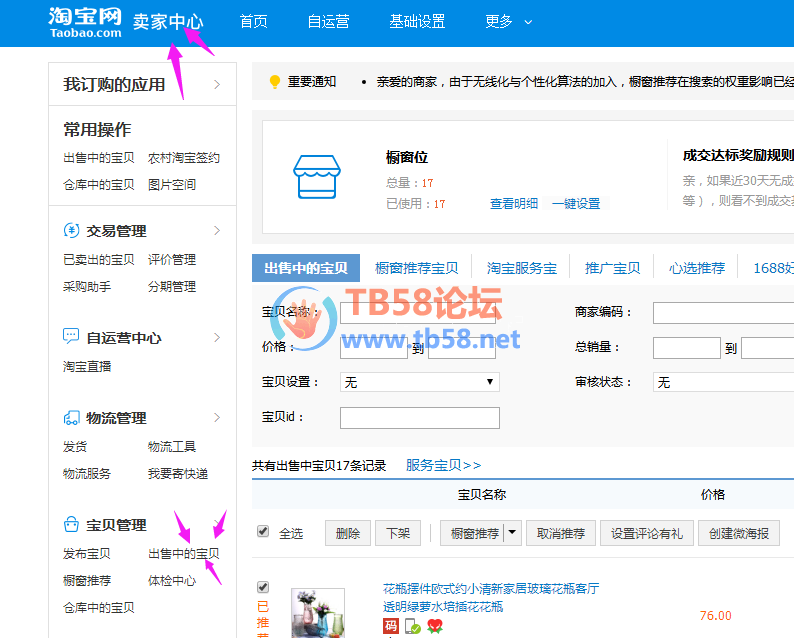Open 出售中的宝贝 under 常用操作
Viewport: 794px width, 638px height.
tap(99, 157)
